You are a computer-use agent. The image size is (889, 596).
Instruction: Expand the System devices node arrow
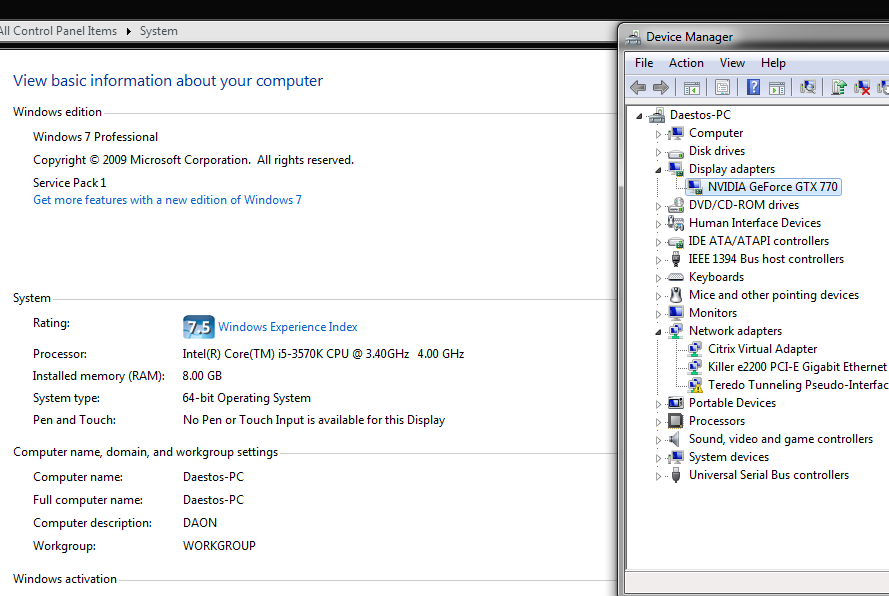pyautogui.click(x=658, y=459)
